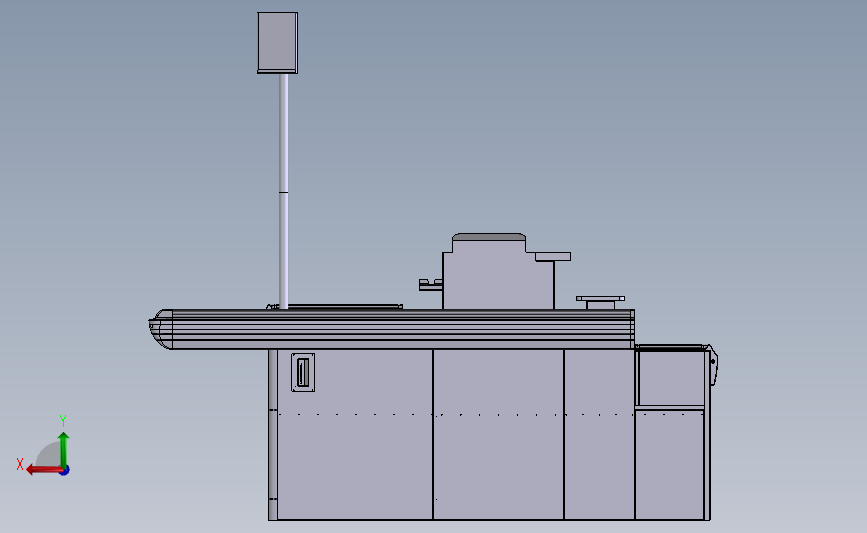The height and width of the screenshot is (533, 867).
Task: Select the rectangular display panel atop the pole
Action: pos(278,43)
